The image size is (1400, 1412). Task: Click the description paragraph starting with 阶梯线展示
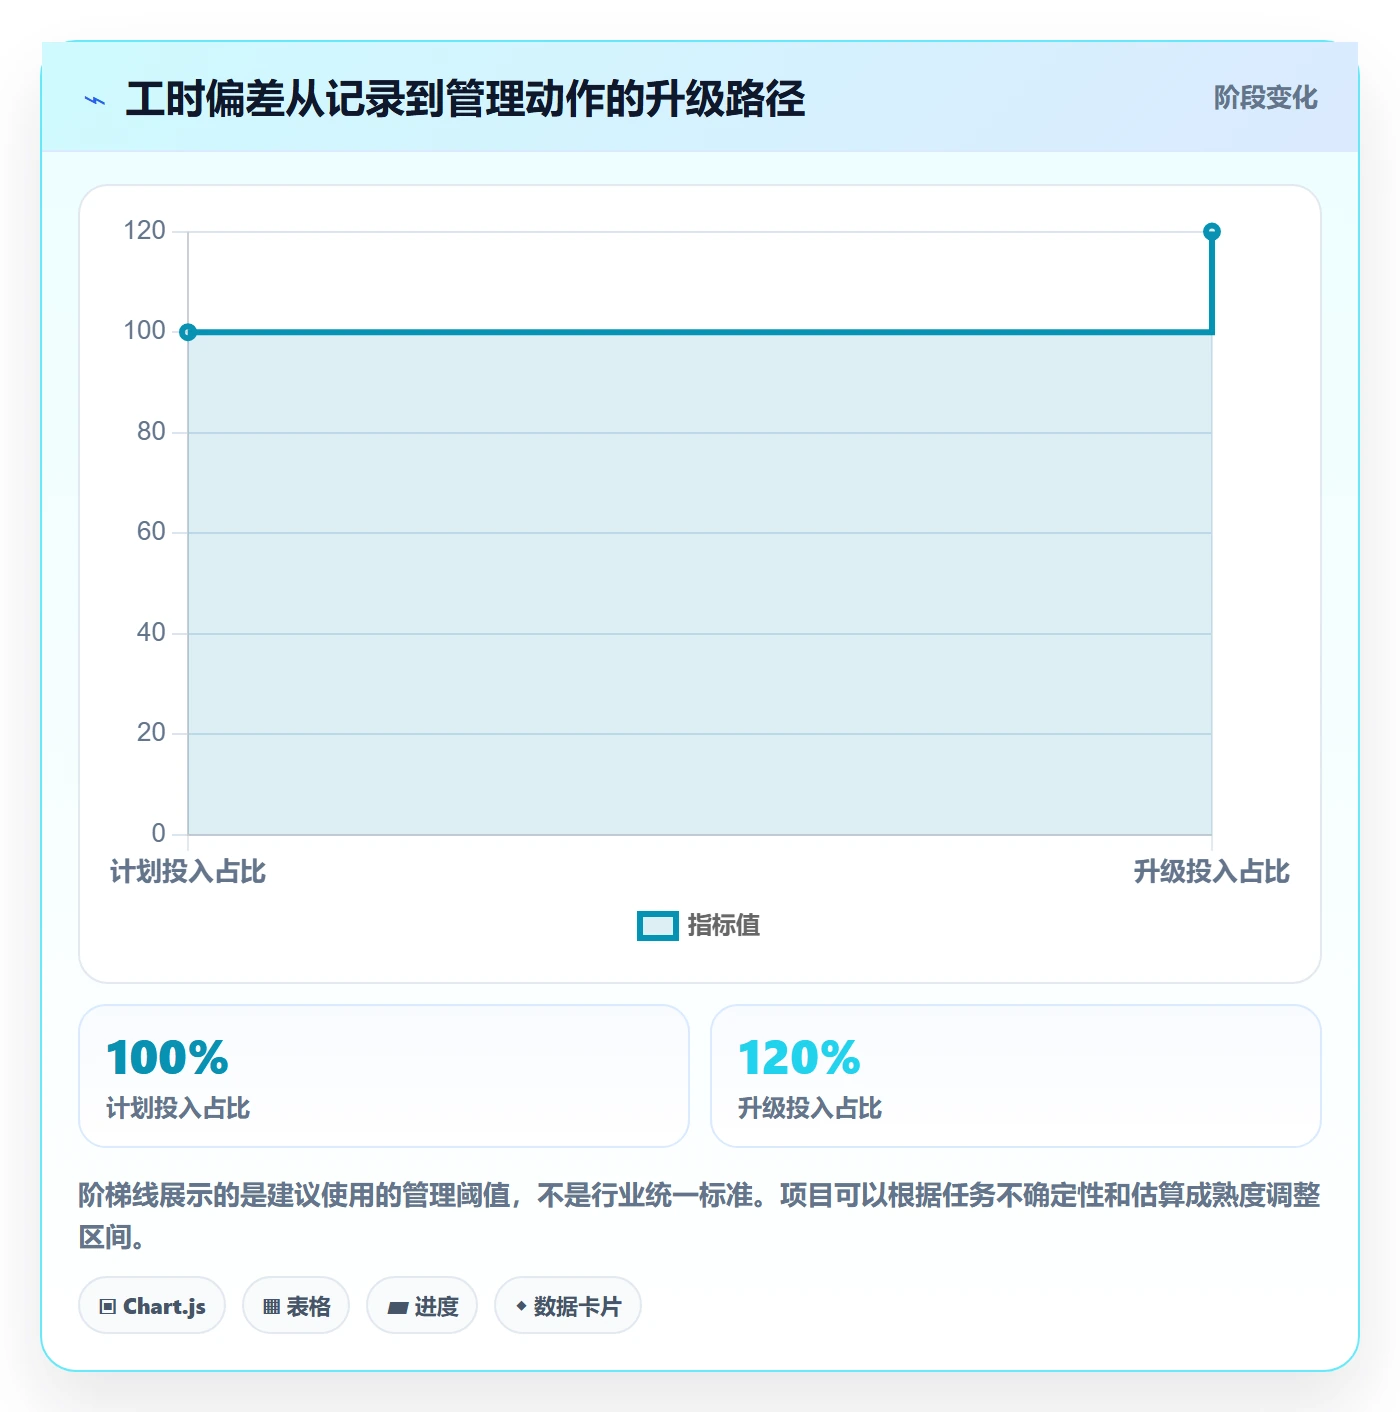click(x=700, y=1216)
